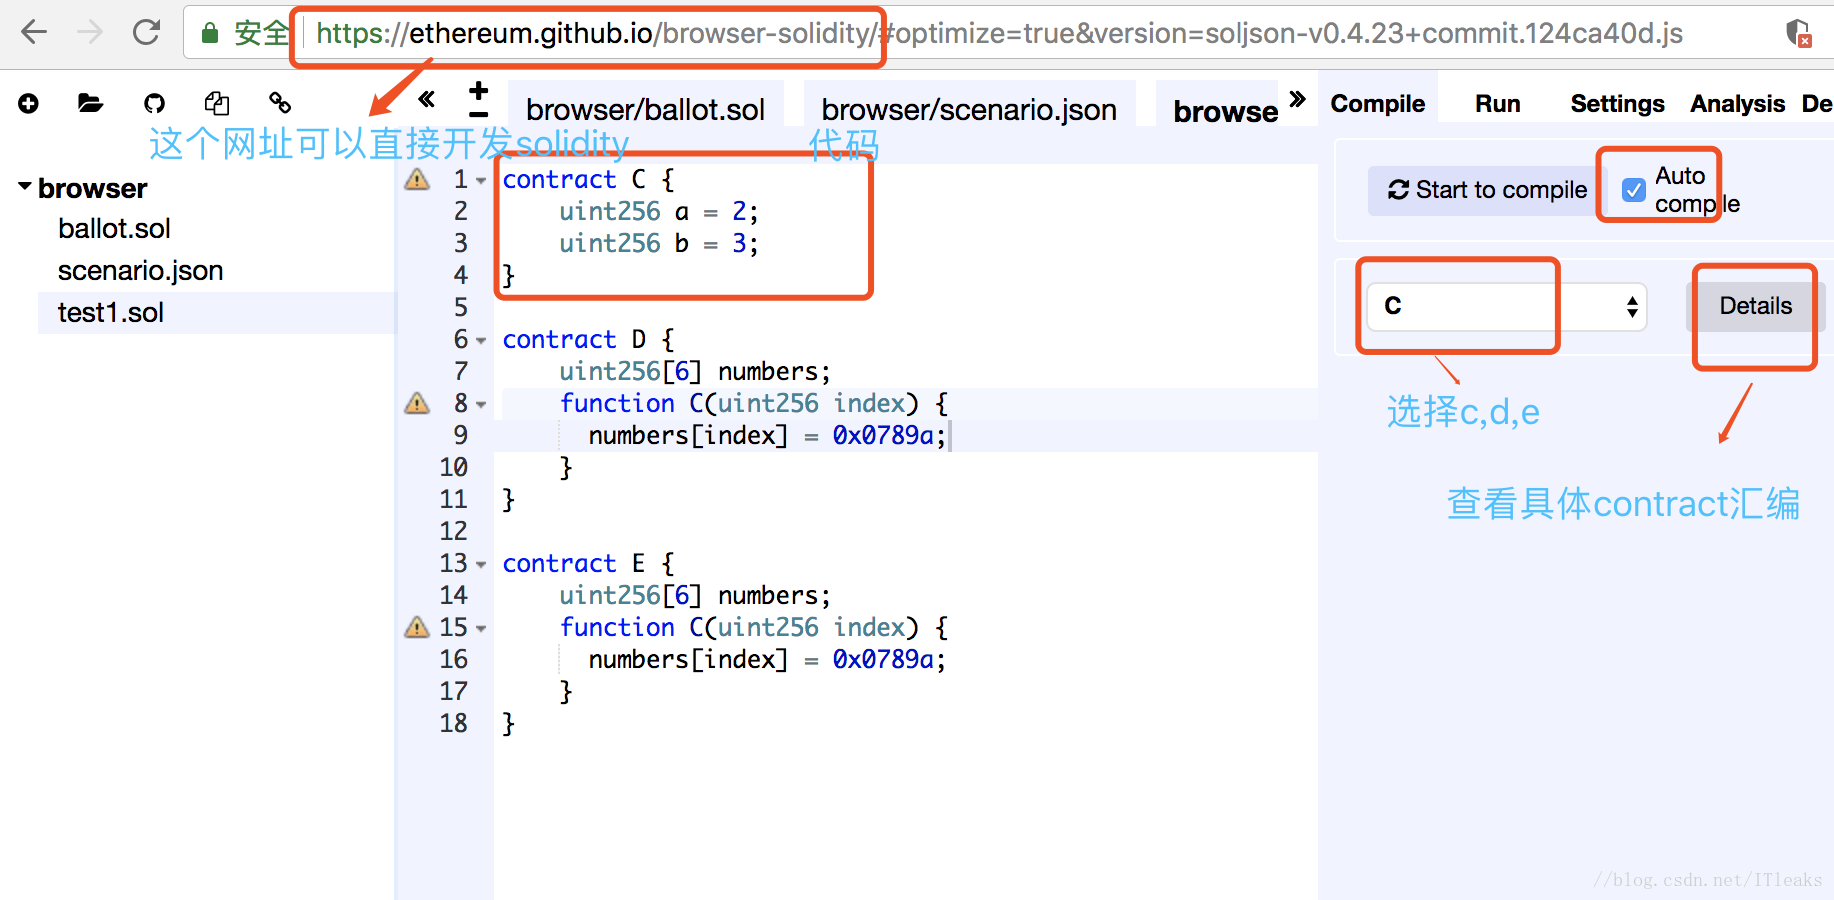Collapse the browser folder in file tree
The width and height of the screenshot is (1834, 900).
point(25,187)
